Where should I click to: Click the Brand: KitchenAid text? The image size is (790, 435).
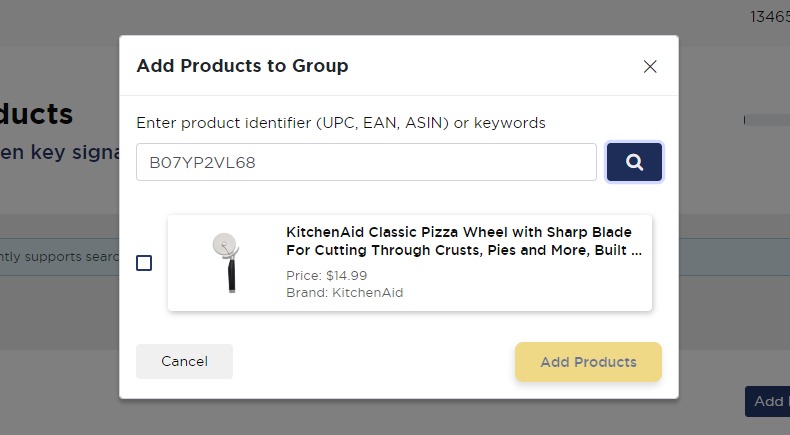pyautogui.click(x=344, y=293)
